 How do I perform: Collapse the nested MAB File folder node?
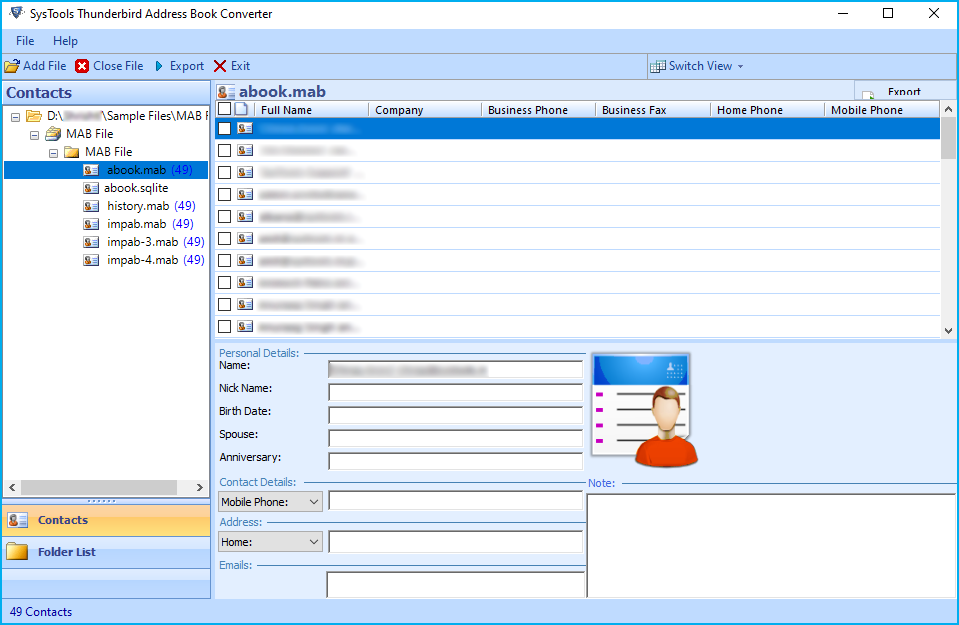[54, 153]
